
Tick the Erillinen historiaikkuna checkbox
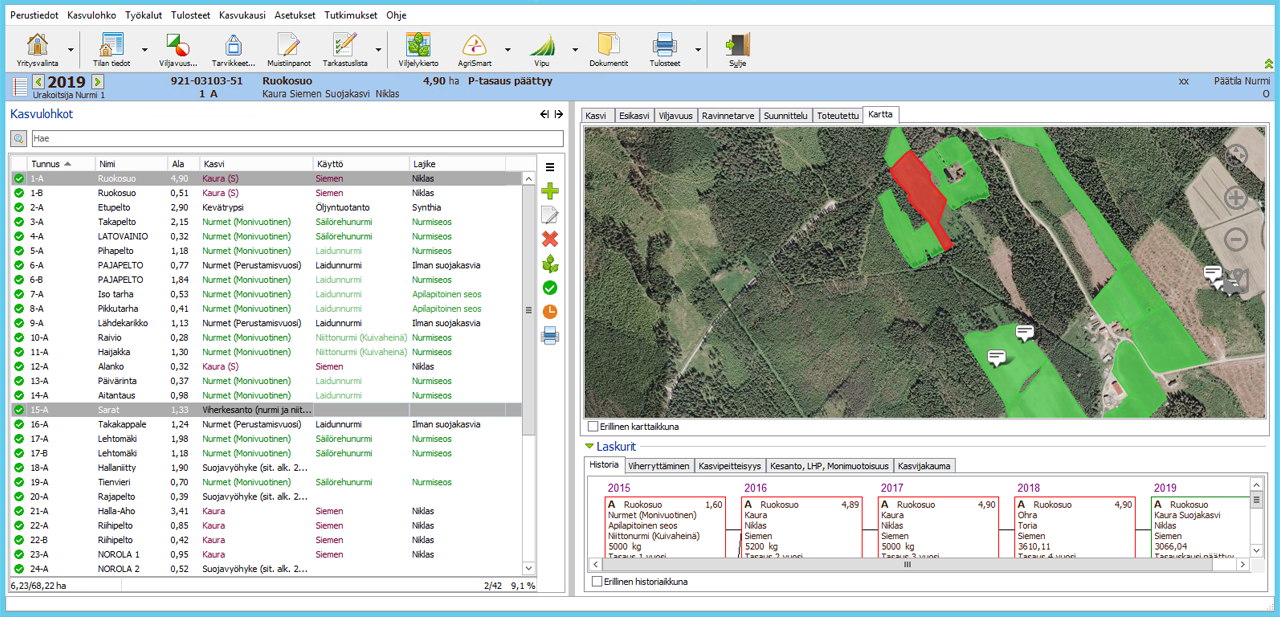(598, 581)
